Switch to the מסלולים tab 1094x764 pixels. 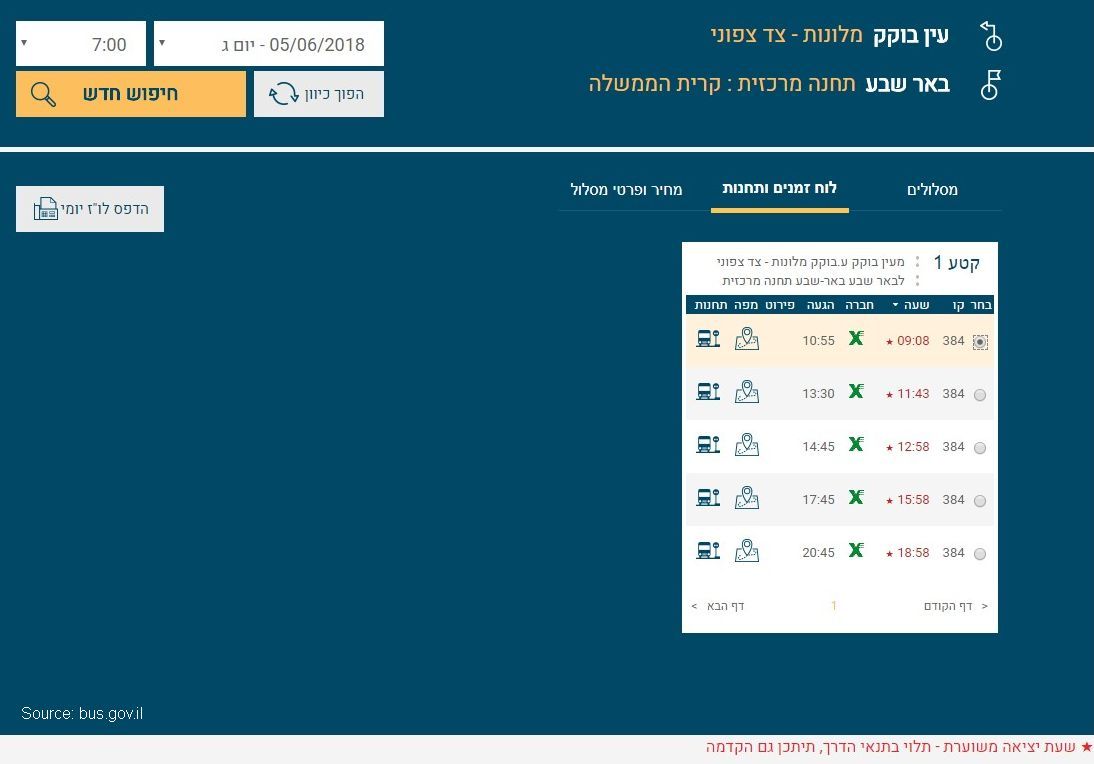coord(932,189)
